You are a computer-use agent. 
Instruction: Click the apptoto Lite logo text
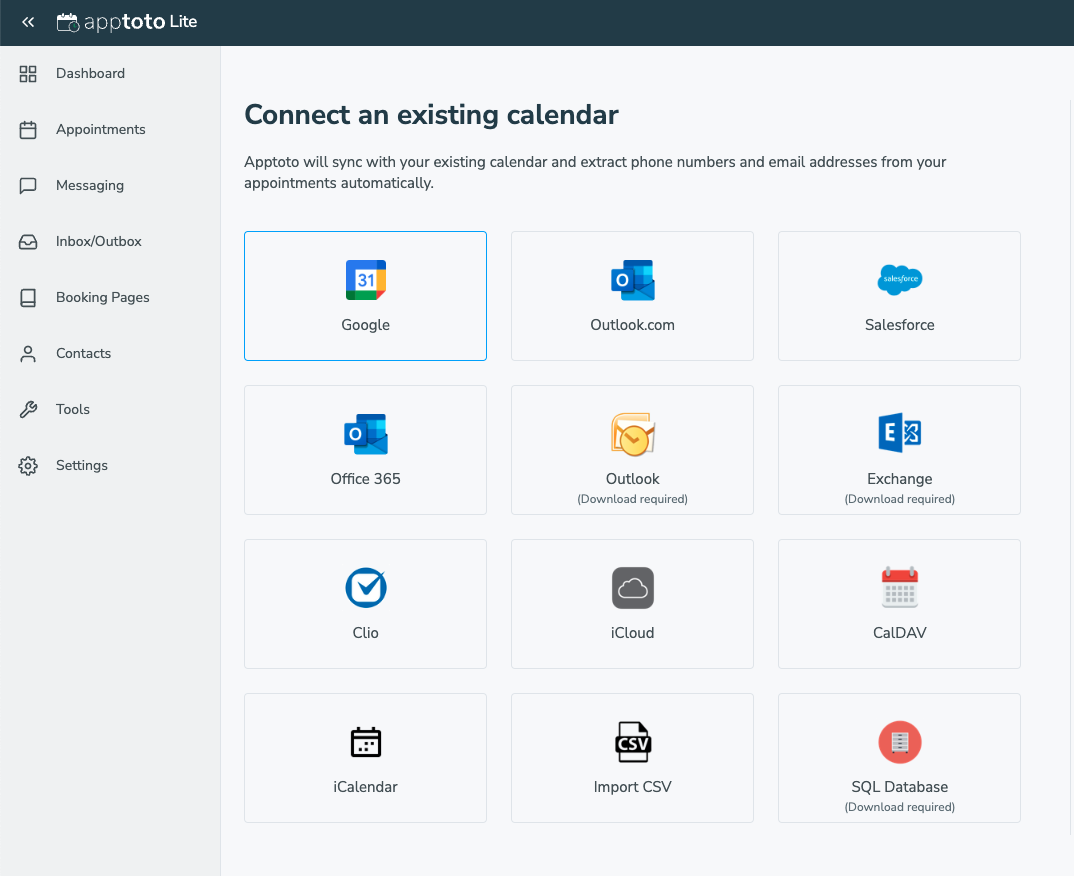pyautogui.click(x=140, y=23)
